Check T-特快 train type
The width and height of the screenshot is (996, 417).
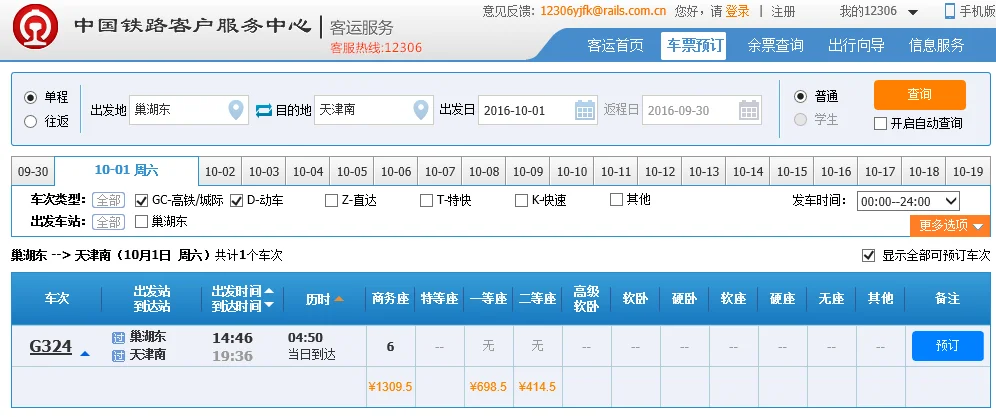[x=426, y=201]
